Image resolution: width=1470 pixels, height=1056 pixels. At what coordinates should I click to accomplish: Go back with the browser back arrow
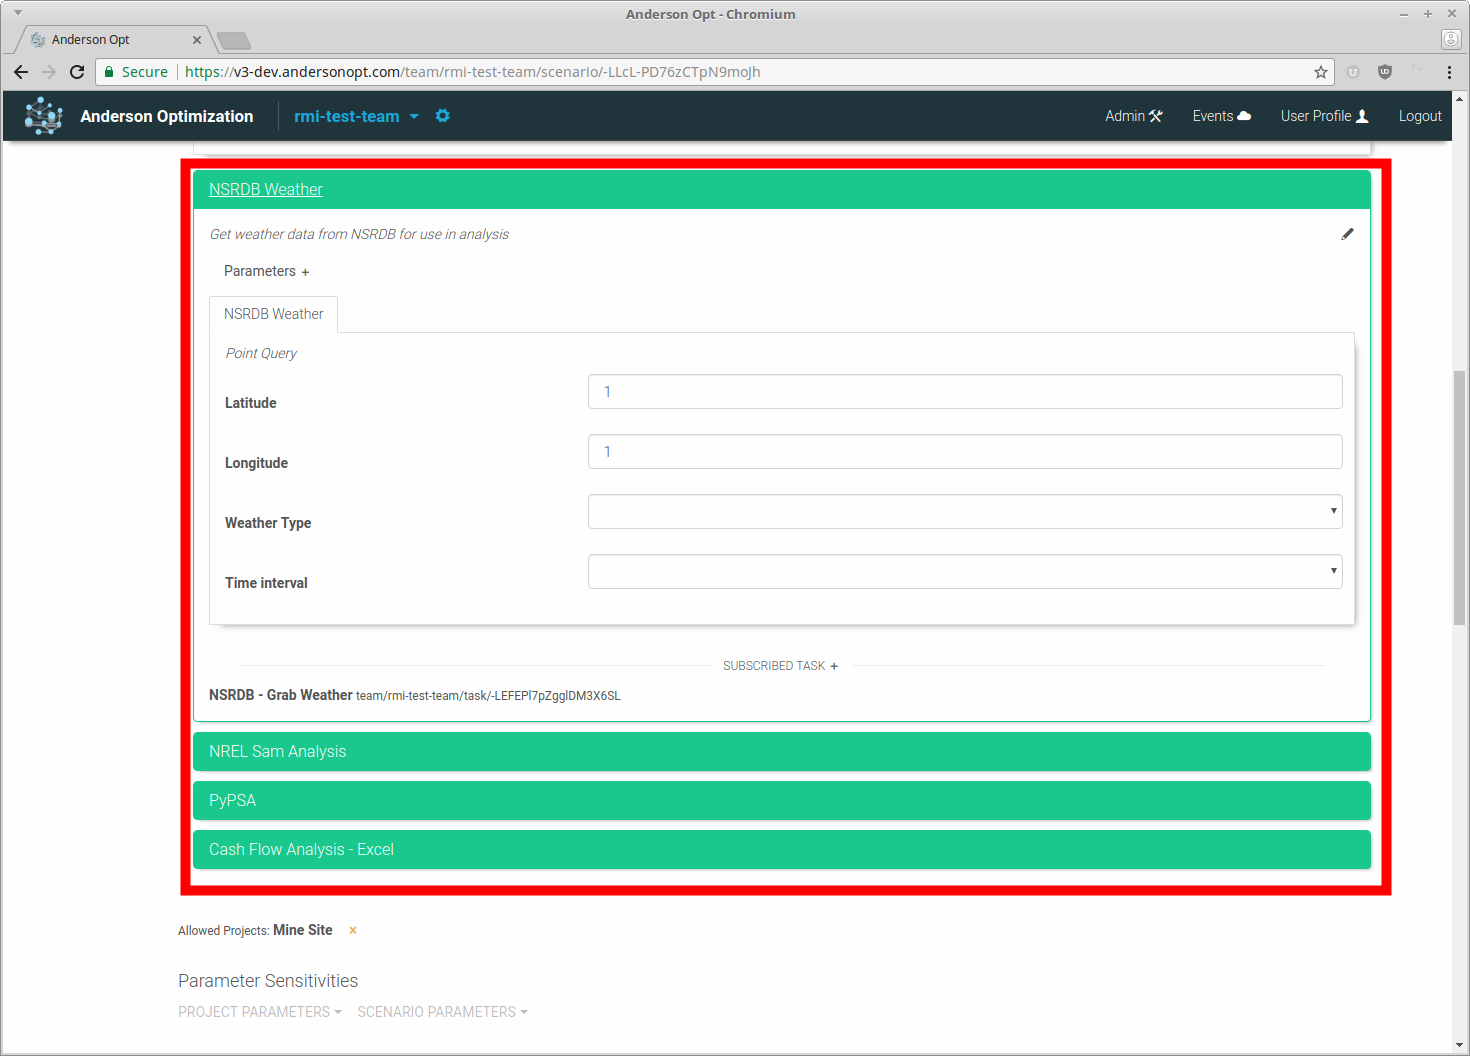(21, 72)
